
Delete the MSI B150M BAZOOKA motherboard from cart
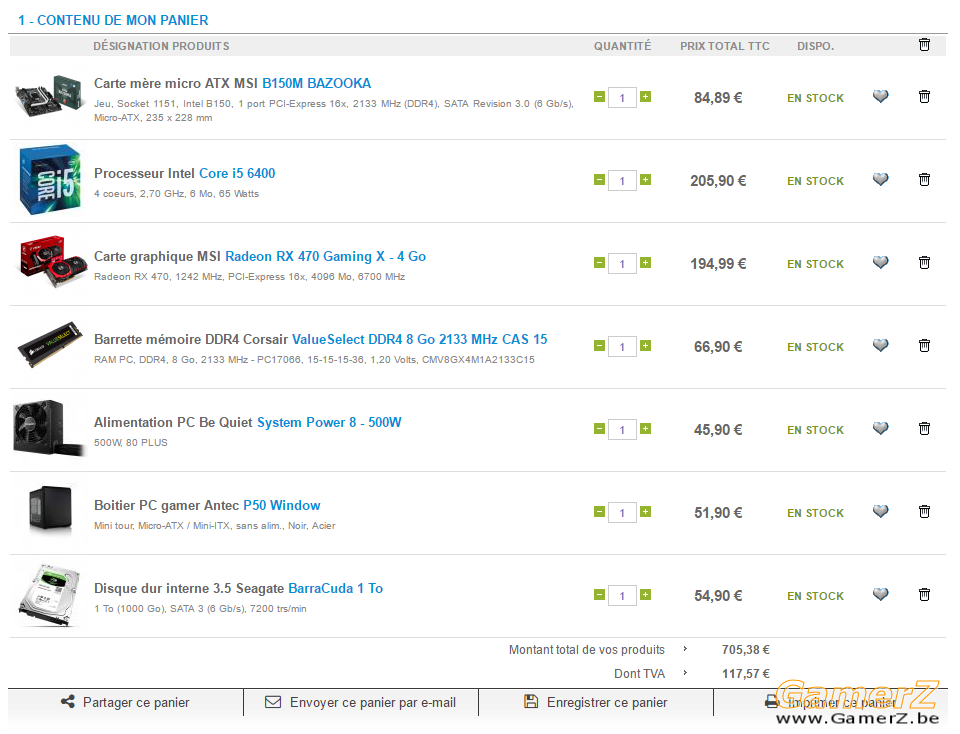(x=924, y=97)
